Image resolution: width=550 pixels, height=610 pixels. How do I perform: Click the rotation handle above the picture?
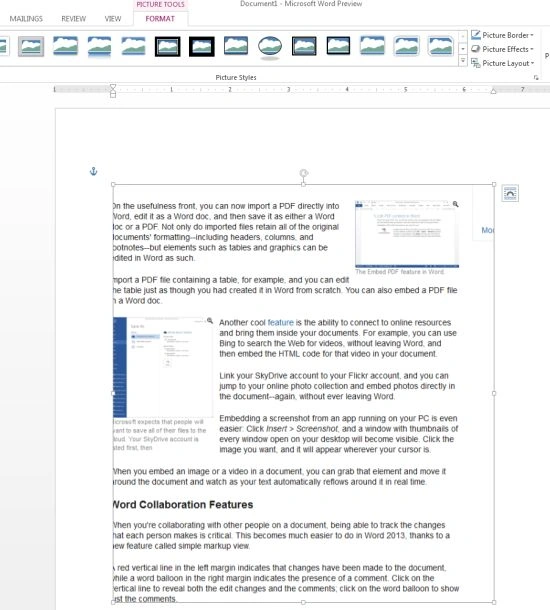click(303, 173)
